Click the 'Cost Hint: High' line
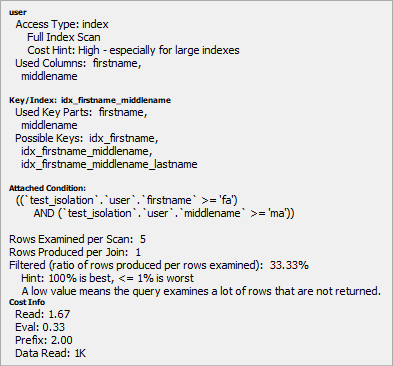 coord(133,50)
